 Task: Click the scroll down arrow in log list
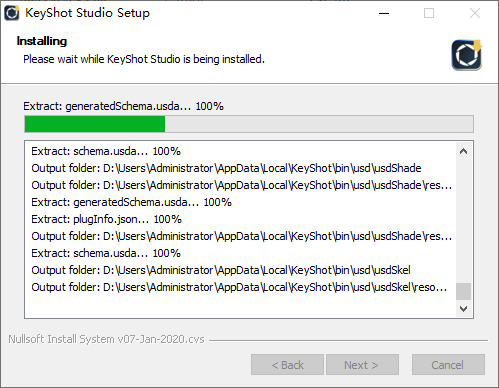(x=463, y=309)
